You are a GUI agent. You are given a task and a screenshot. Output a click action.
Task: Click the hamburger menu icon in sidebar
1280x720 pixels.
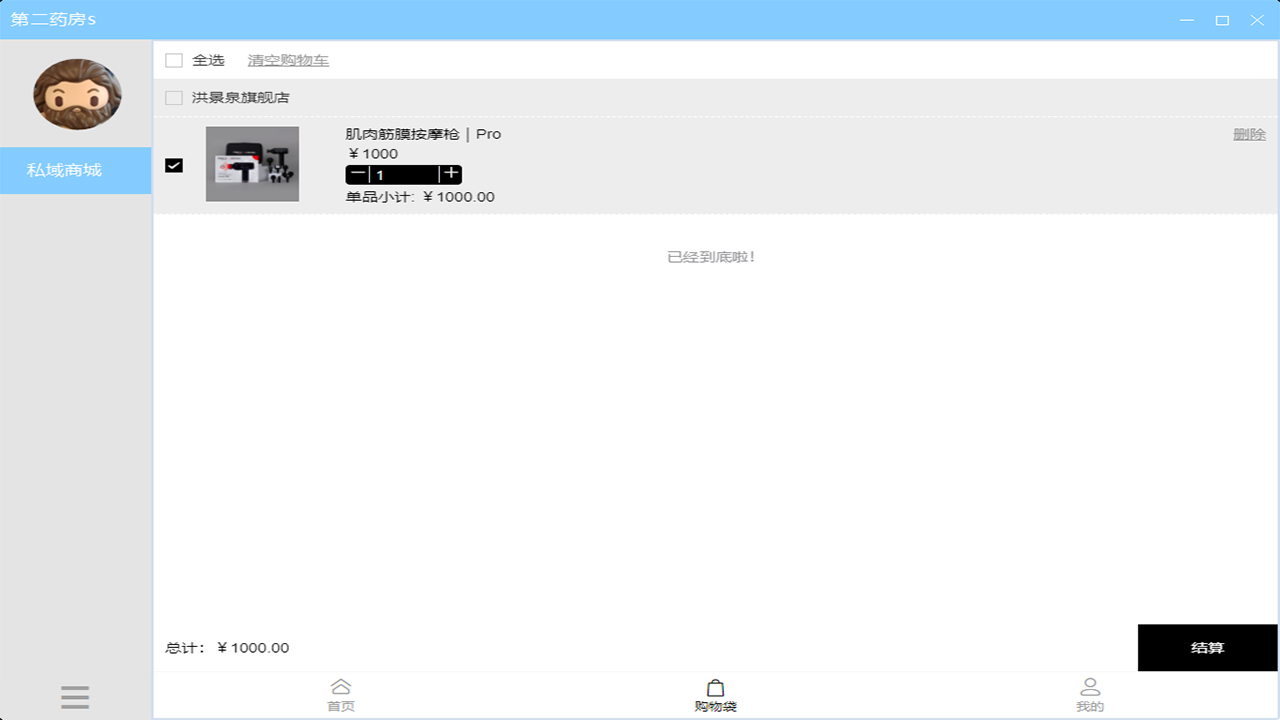pos(75,697)
